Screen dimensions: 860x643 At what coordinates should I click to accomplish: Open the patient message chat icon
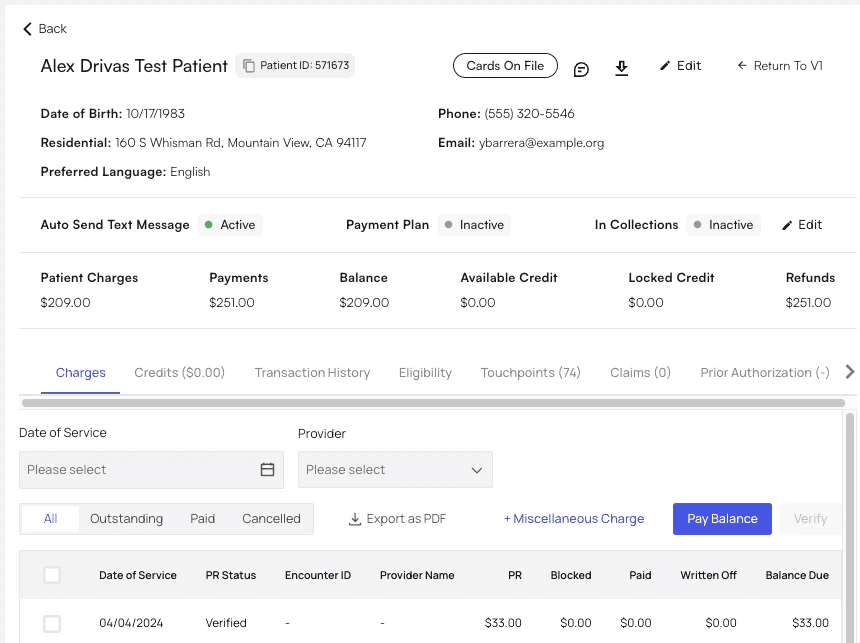(581, 68)
